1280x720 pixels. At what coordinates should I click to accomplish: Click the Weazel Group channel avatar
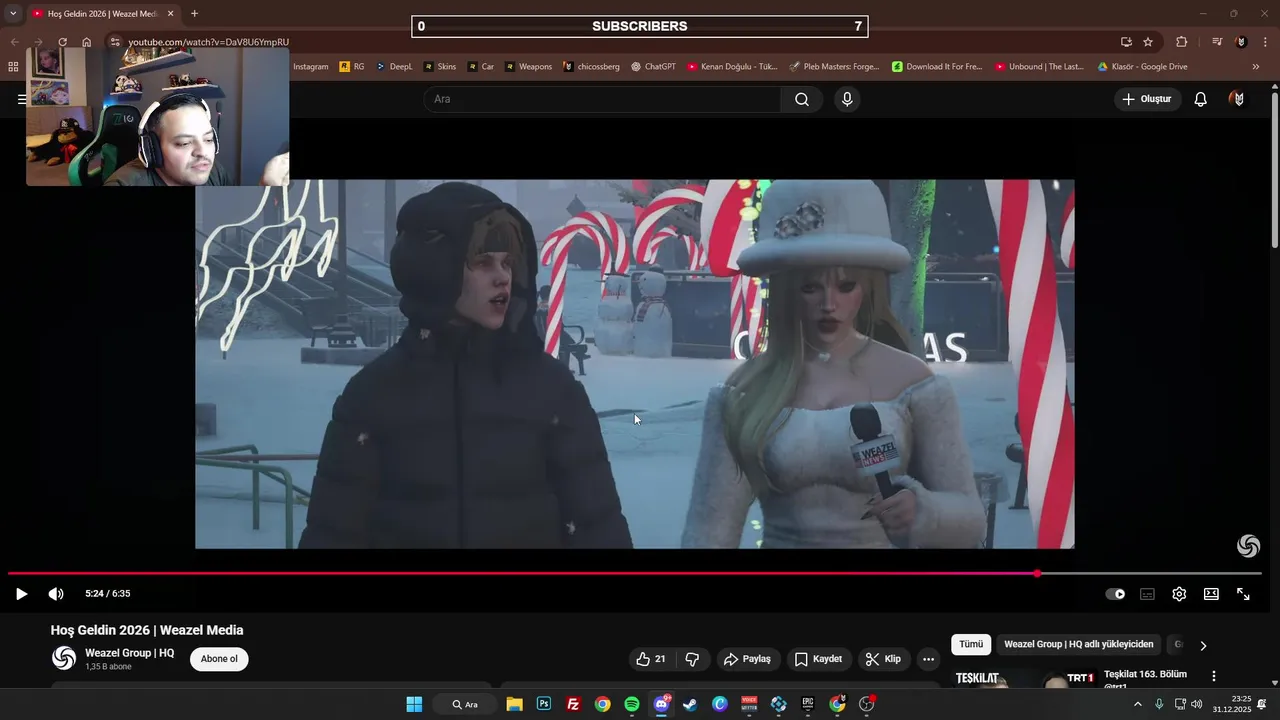pyautogui.click(x=64, y=658)
